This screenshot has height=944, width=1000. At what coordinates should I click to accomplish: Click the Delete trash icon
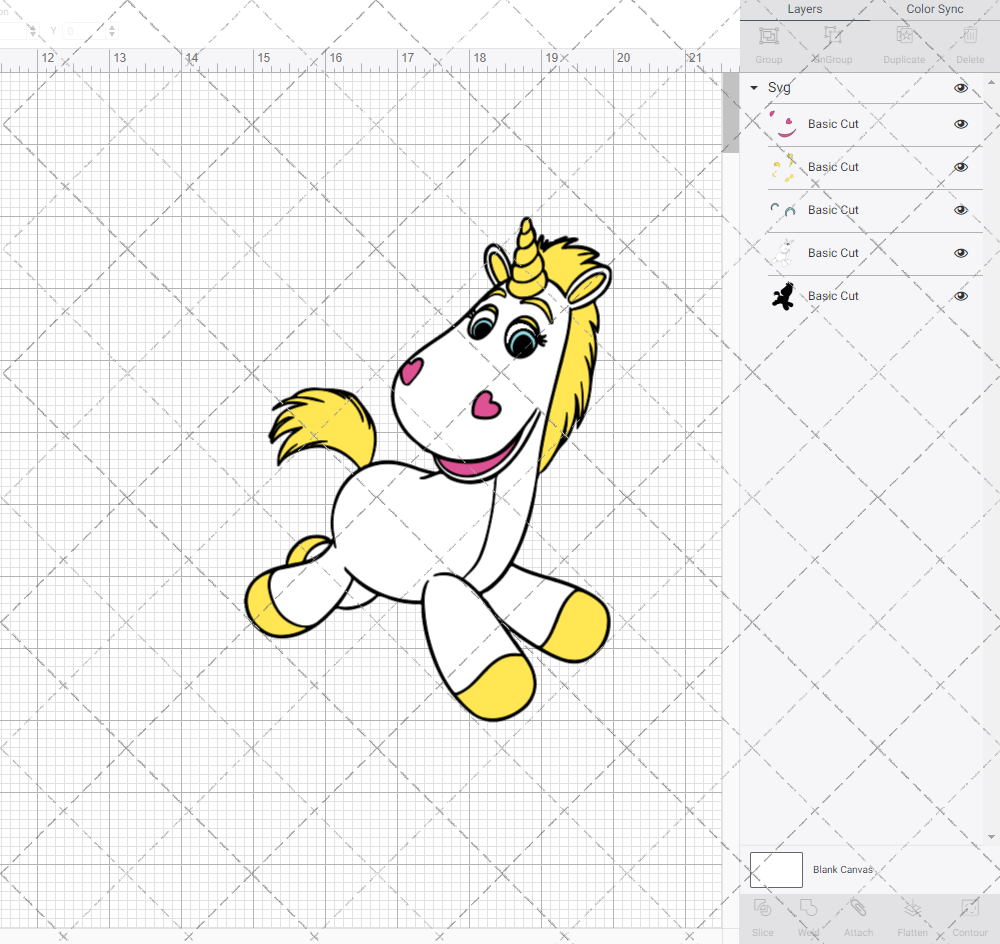970,36
